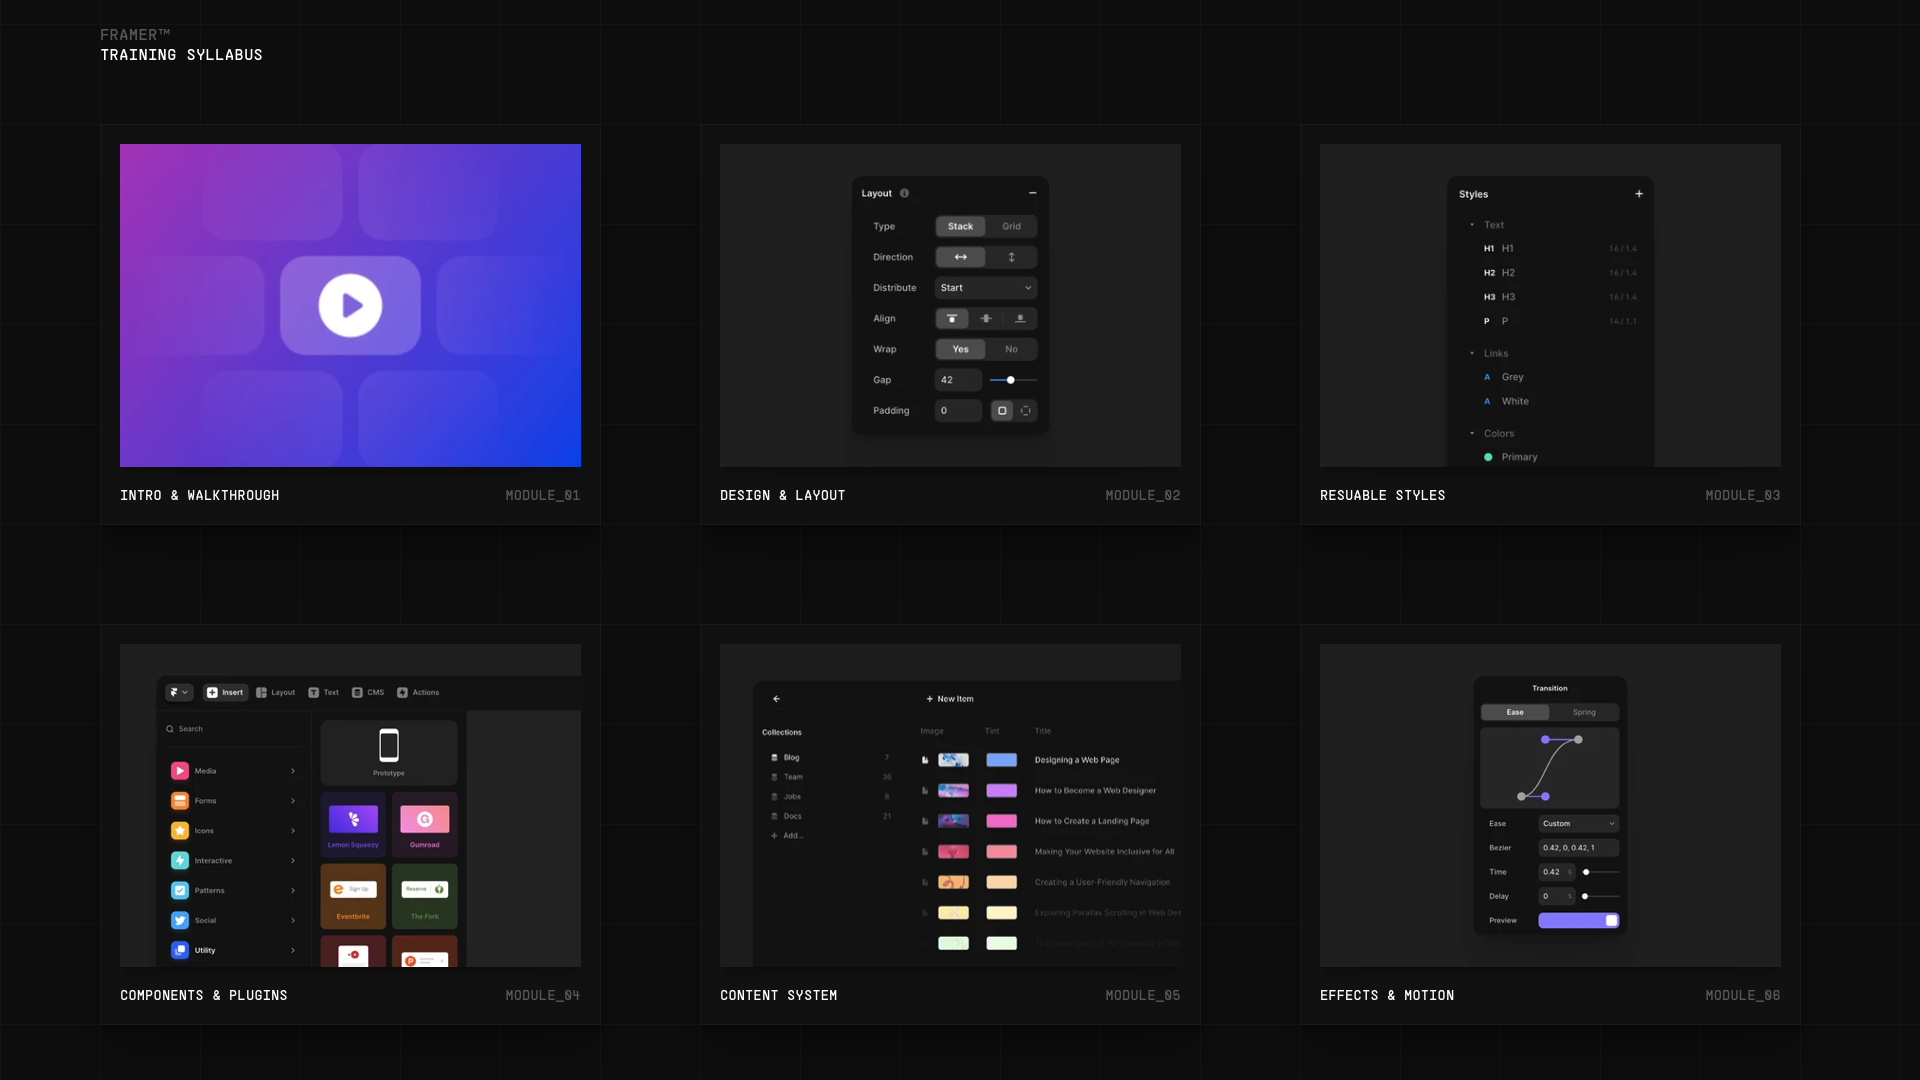
Task: Select the Prototype phone component
Action: pyautogui.click(x=389, y=752)
